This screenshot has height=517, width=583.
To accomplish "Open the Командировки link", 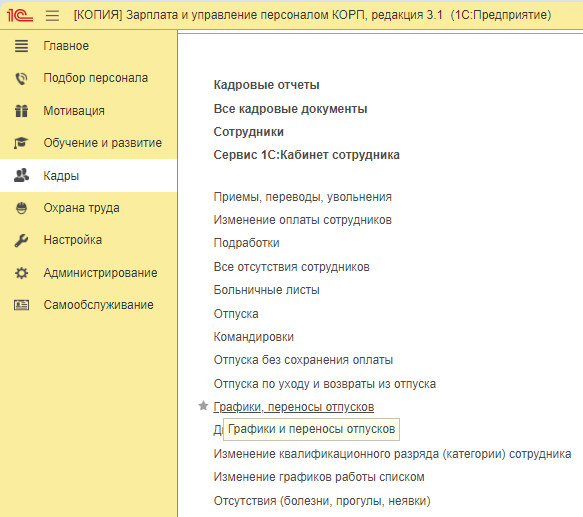I will click(x=254, y=337).
